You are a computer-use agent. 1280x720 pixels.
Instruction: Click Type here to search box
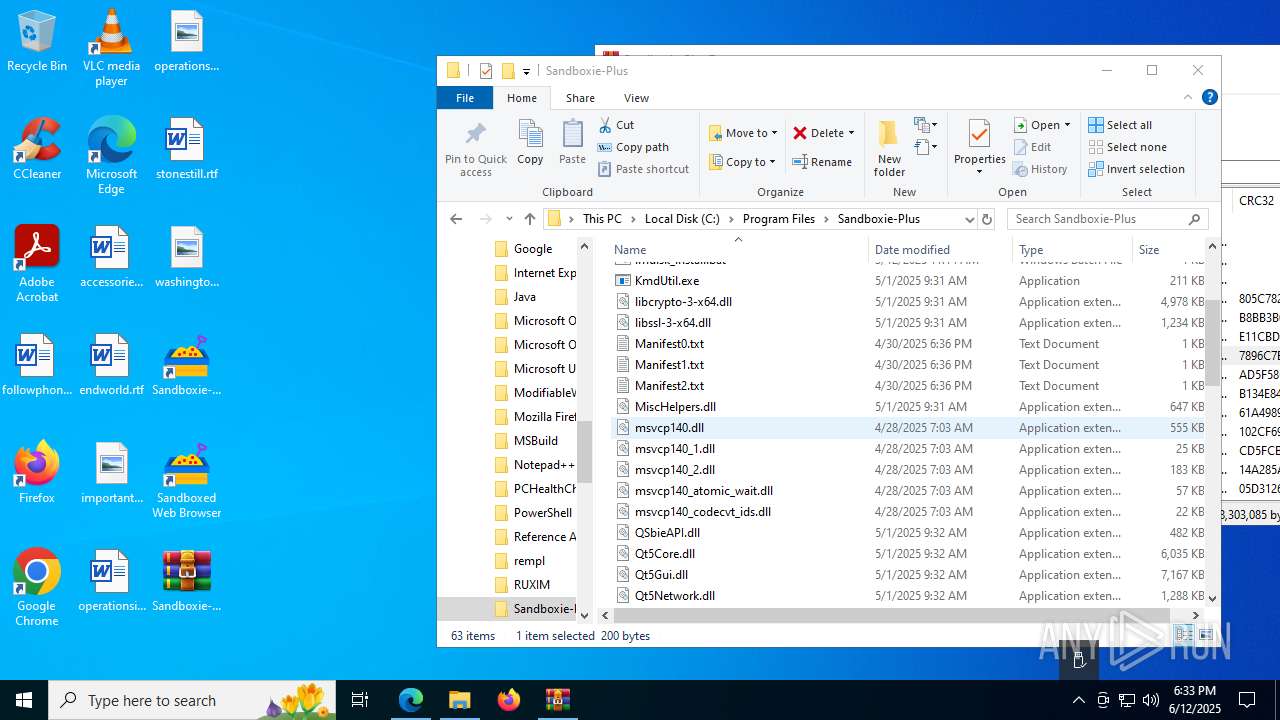(192, 700)
